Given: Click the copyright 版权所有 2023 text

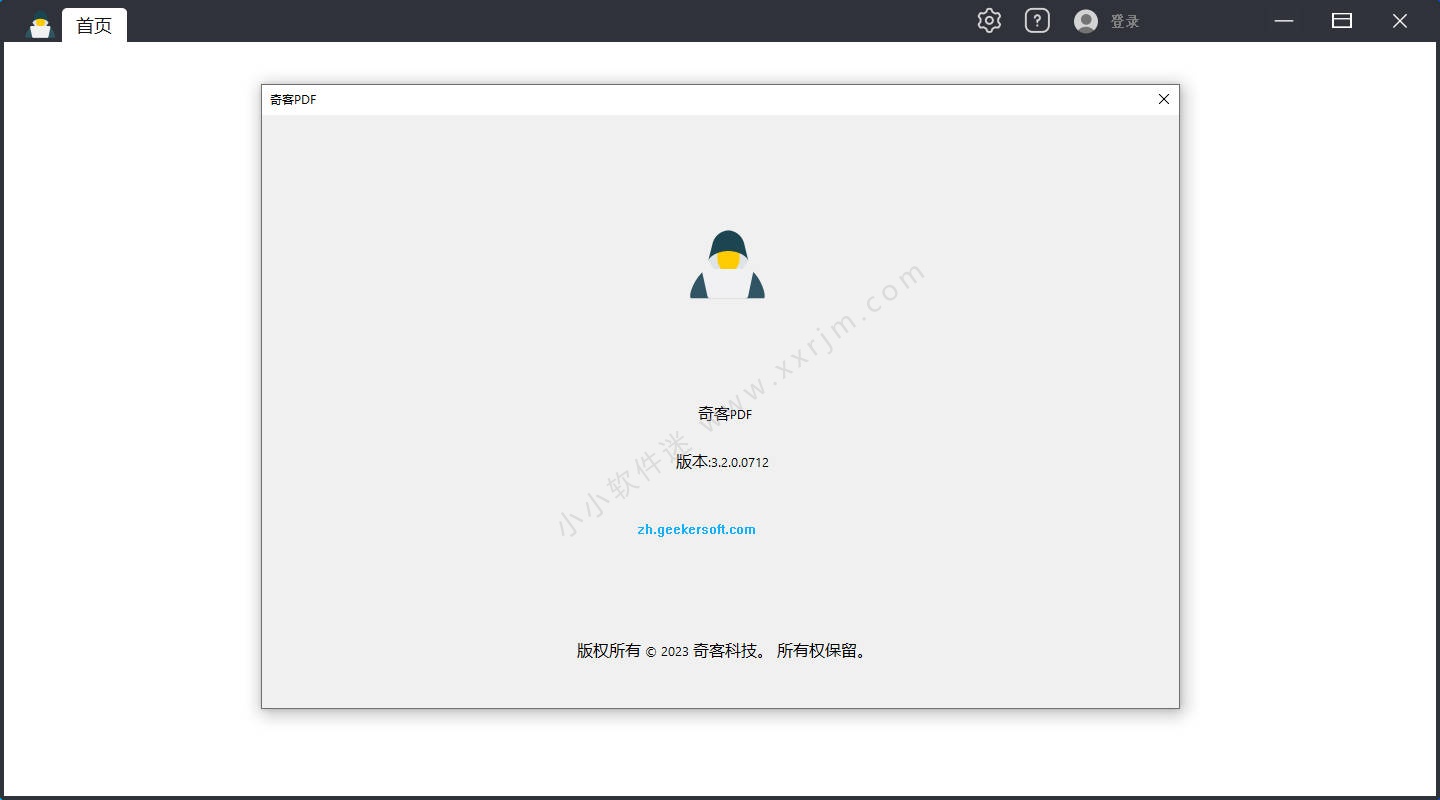Looking at the screenshot, I should coord(723,651).
